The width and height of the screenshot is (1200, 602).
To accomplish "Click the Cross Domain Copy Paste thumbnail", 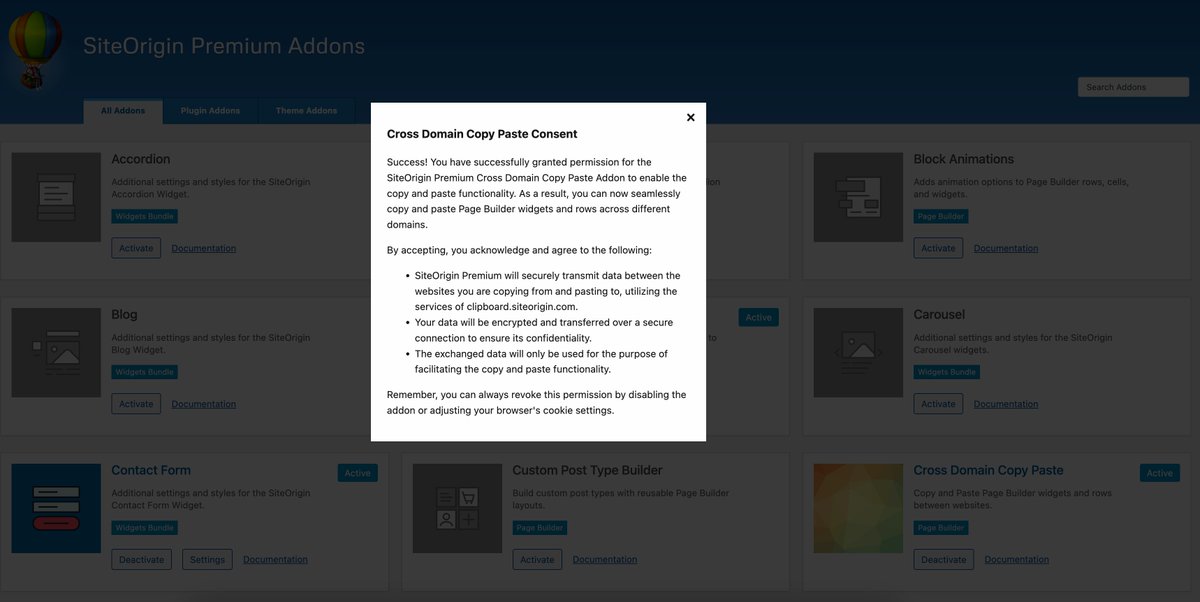I will coord(858,508).
